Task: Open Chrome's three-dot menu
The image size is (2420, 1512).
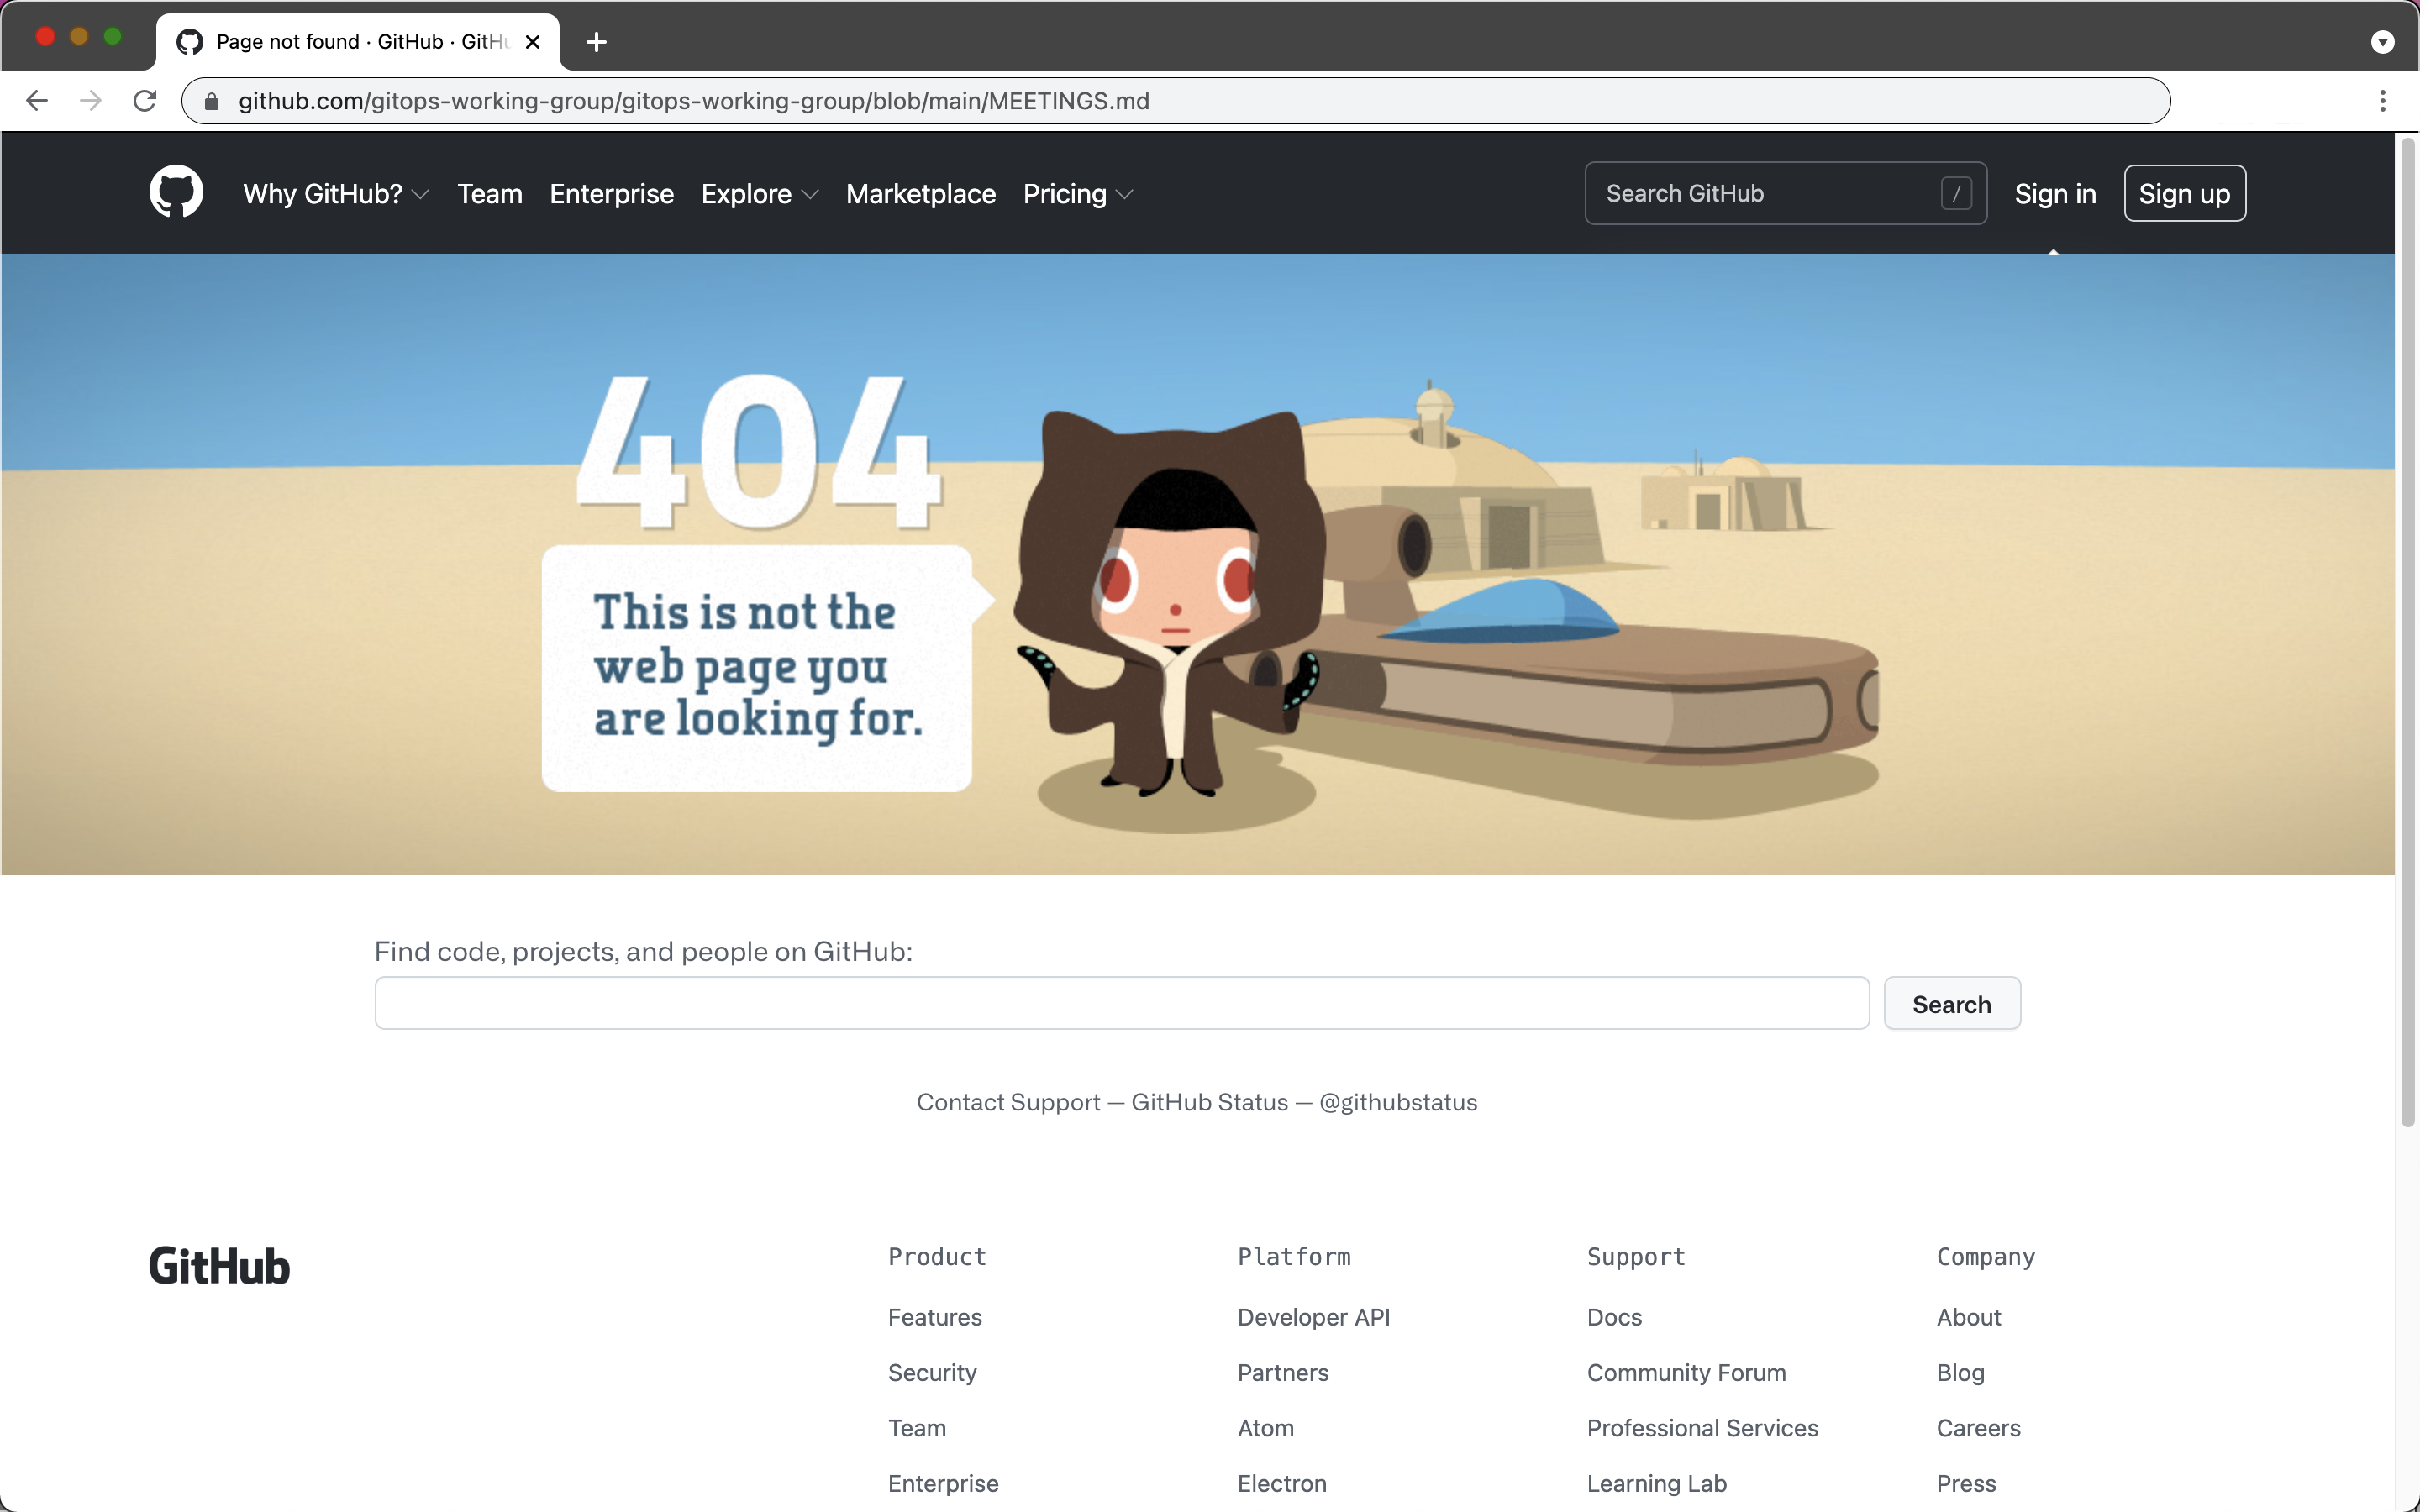Action: click(2382, 101)
